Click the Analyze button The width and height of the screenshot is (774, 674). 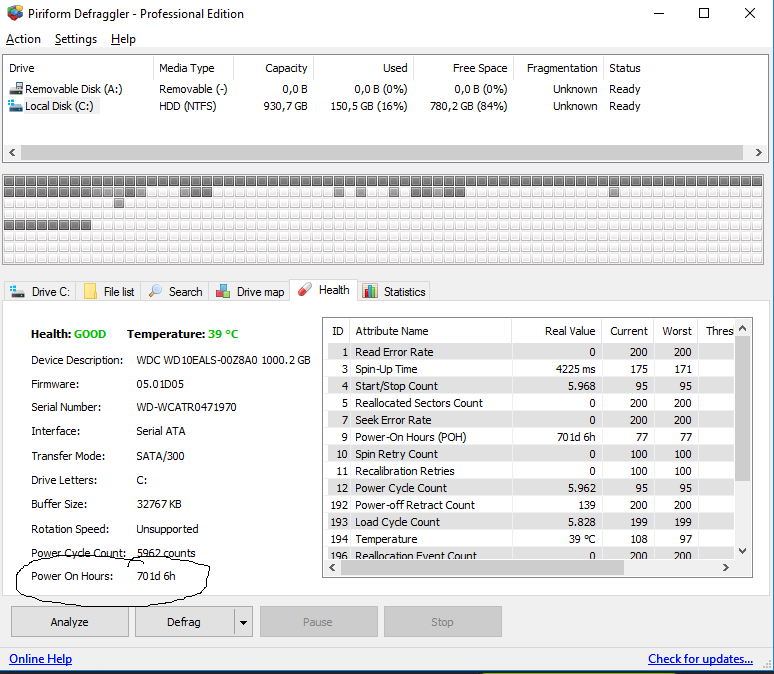click(70, 622)
